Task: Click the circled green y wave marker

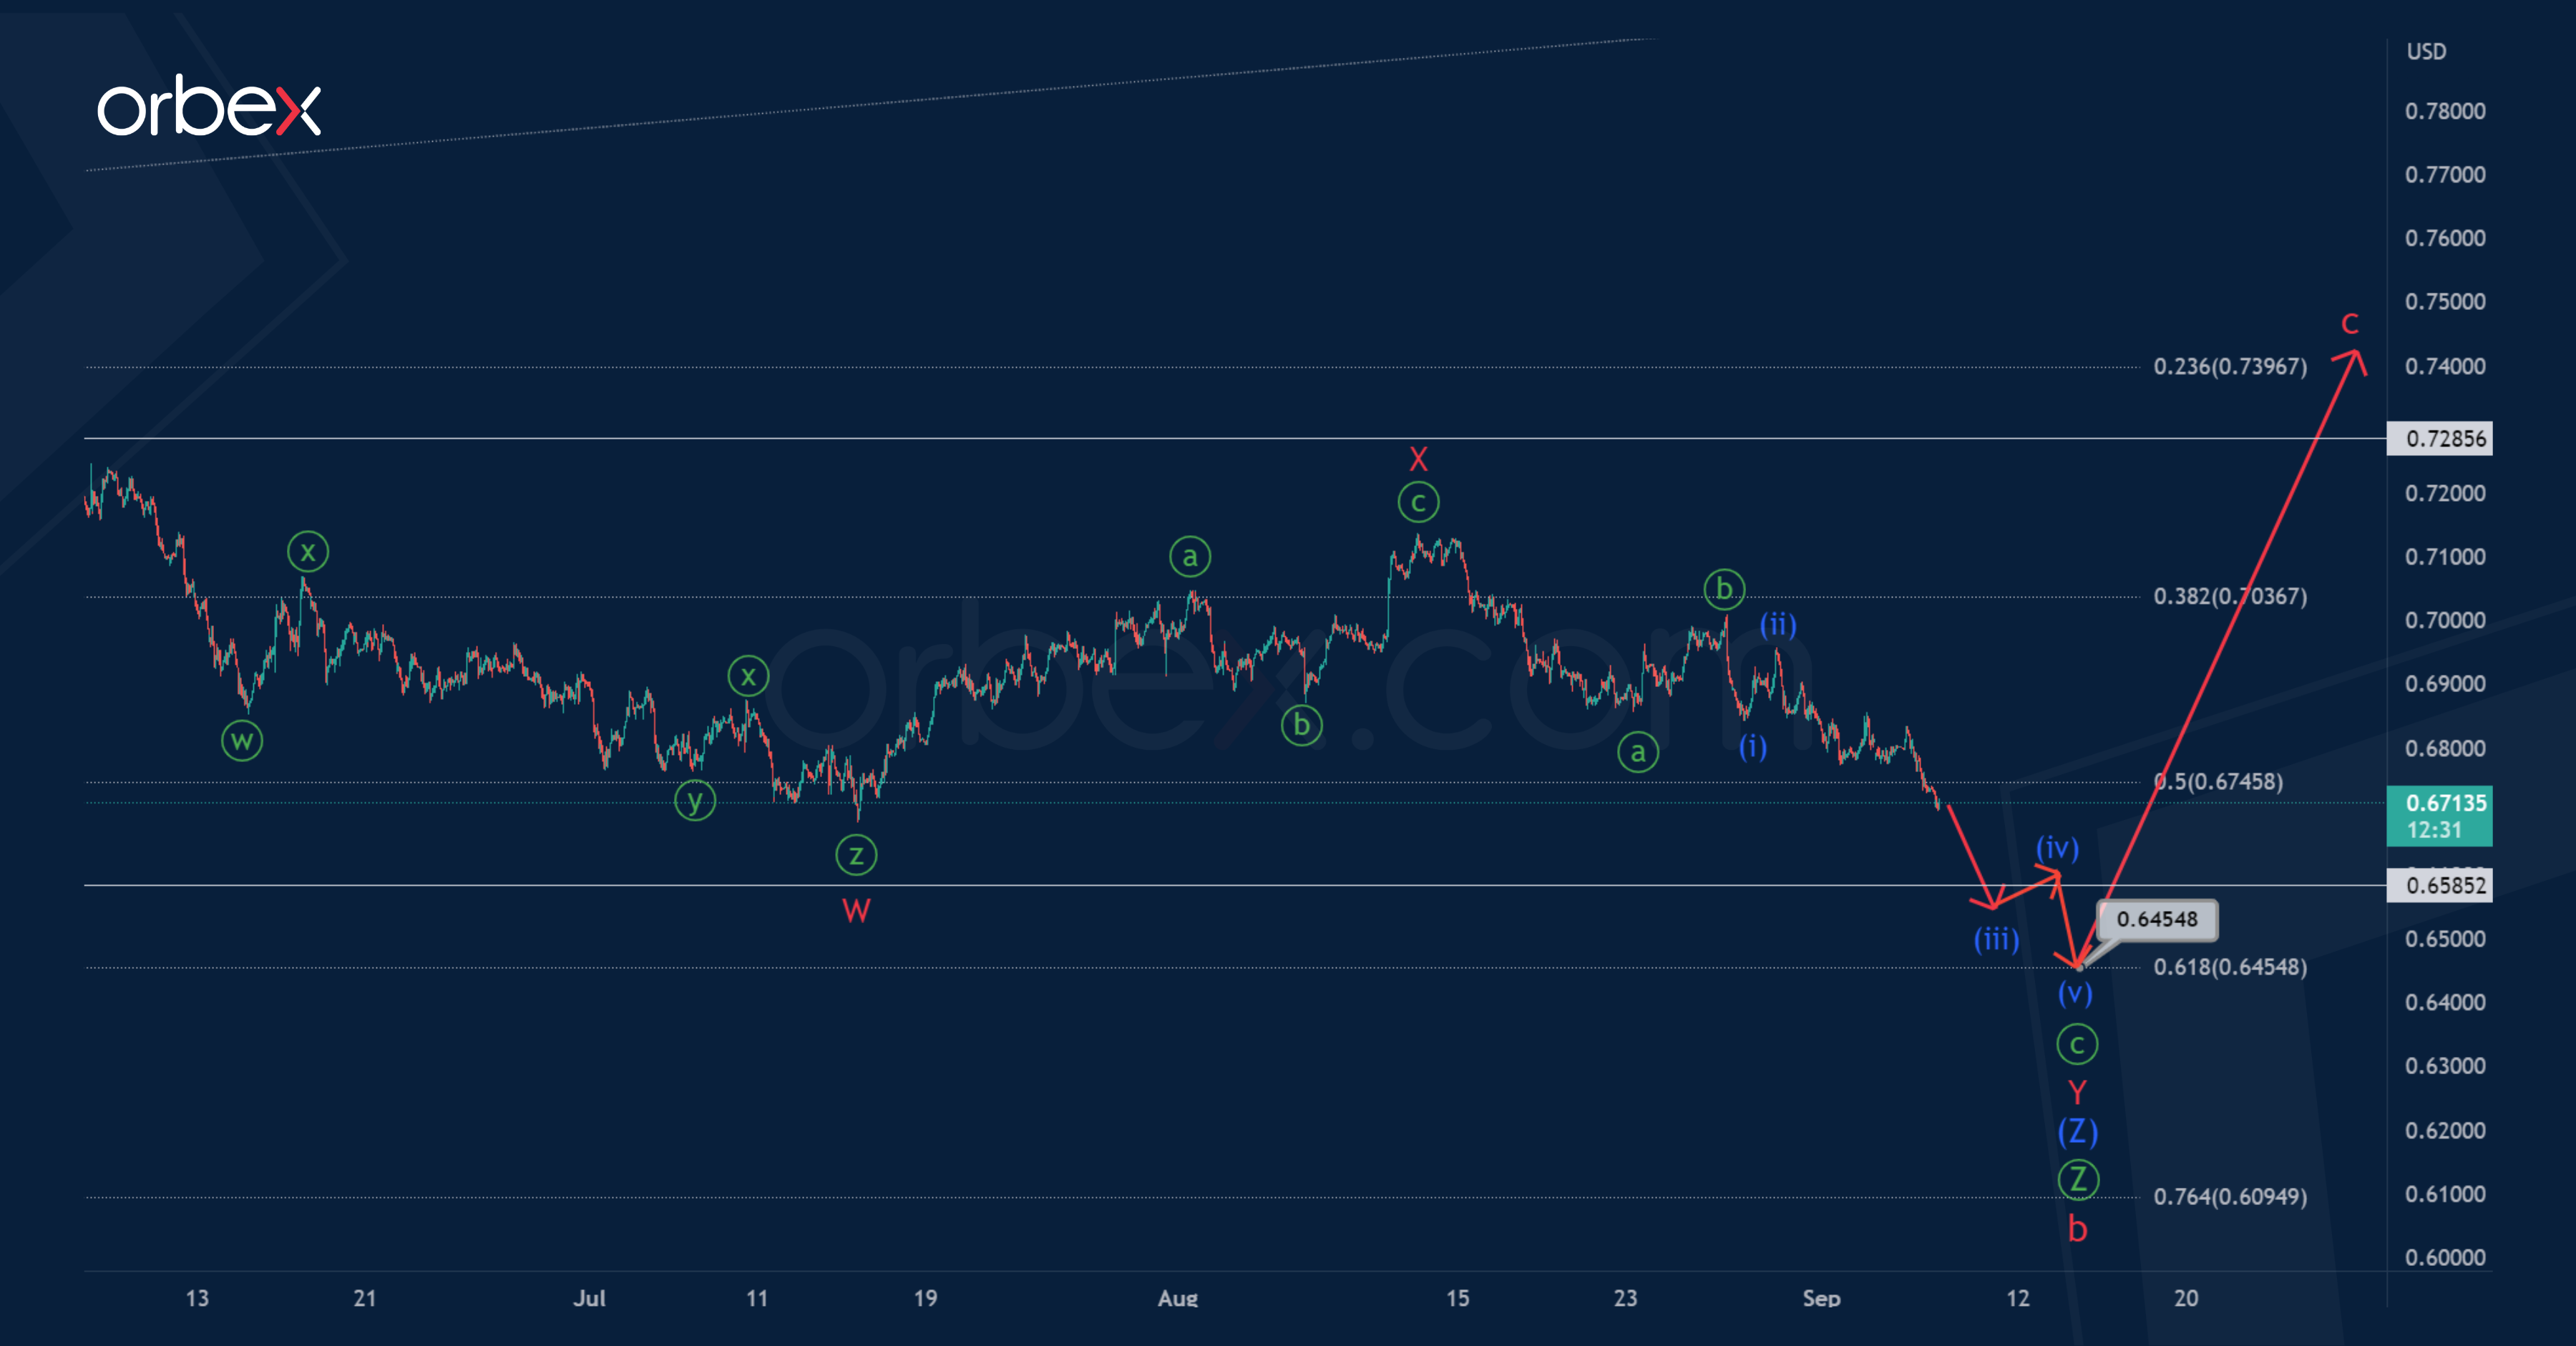Action: point(694,800)
